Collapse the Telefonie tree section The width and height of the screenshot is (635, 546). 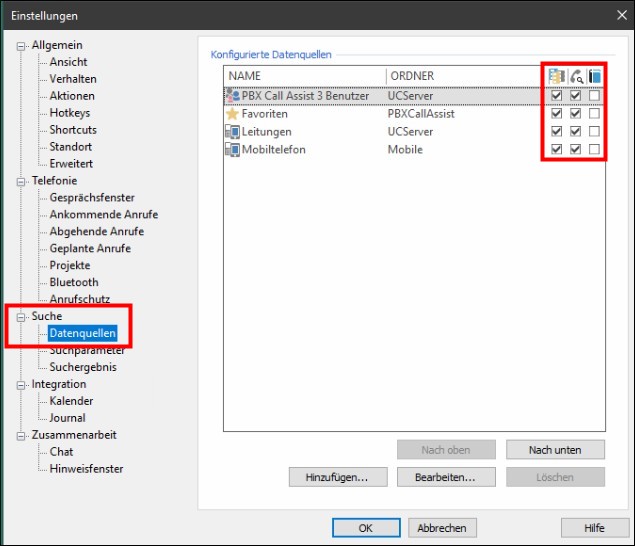(x=22, y=181)
